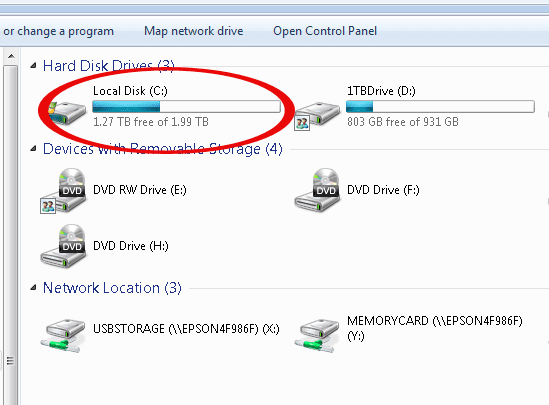Click the MEMORYCARD (\\EPSON4F986F) label text
The width and height of the screenshot is (549, 405).
pyautogui.click(x=435, y=321)
